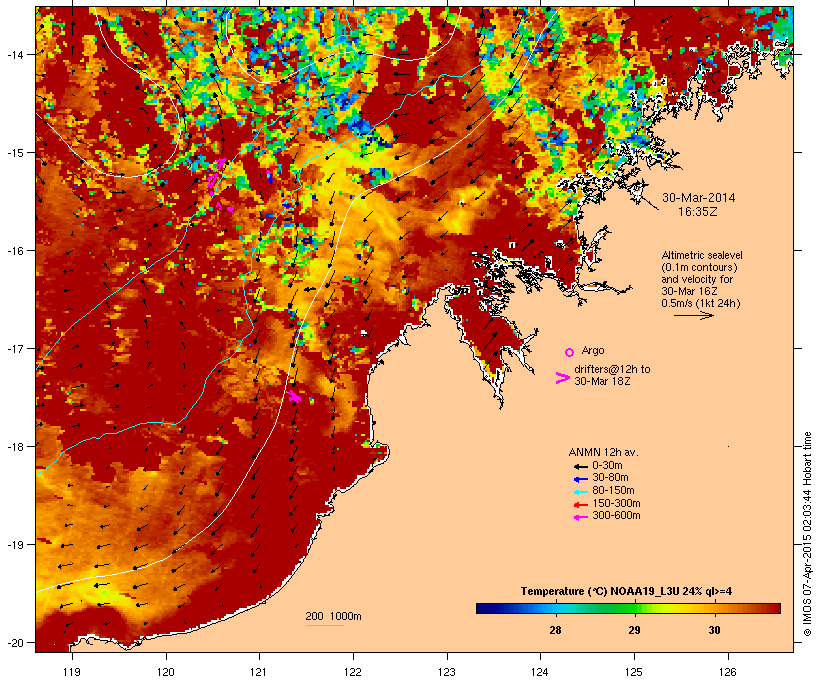Click the 'Argo' legend label
Image resolution: width=820 pixels, height=680 pixels.
pyautogui.click(x=593, y=350)
